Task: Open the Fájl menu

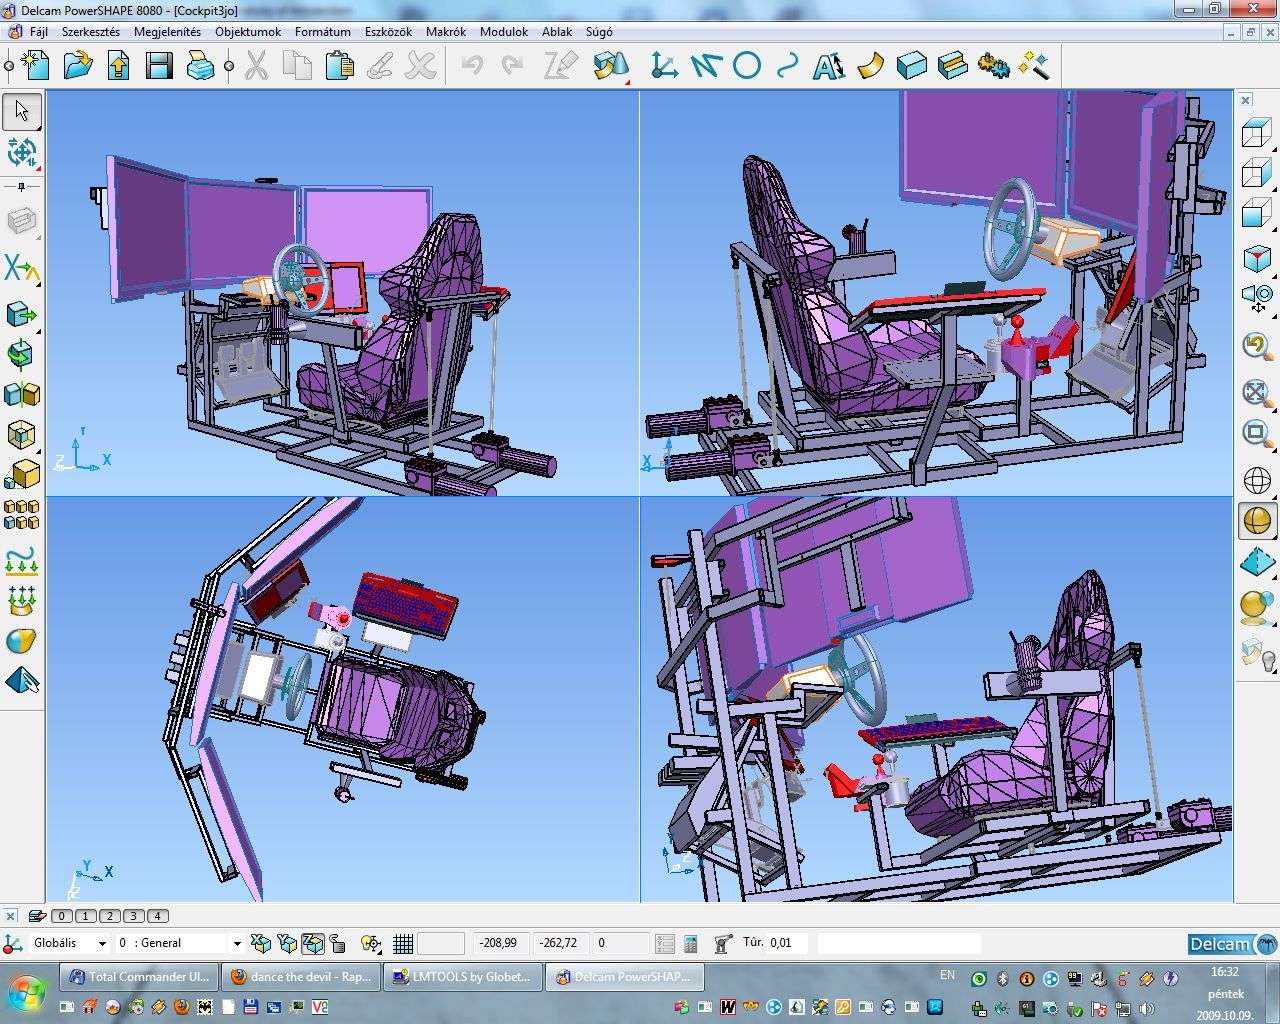Action: [x=39, y=32]
